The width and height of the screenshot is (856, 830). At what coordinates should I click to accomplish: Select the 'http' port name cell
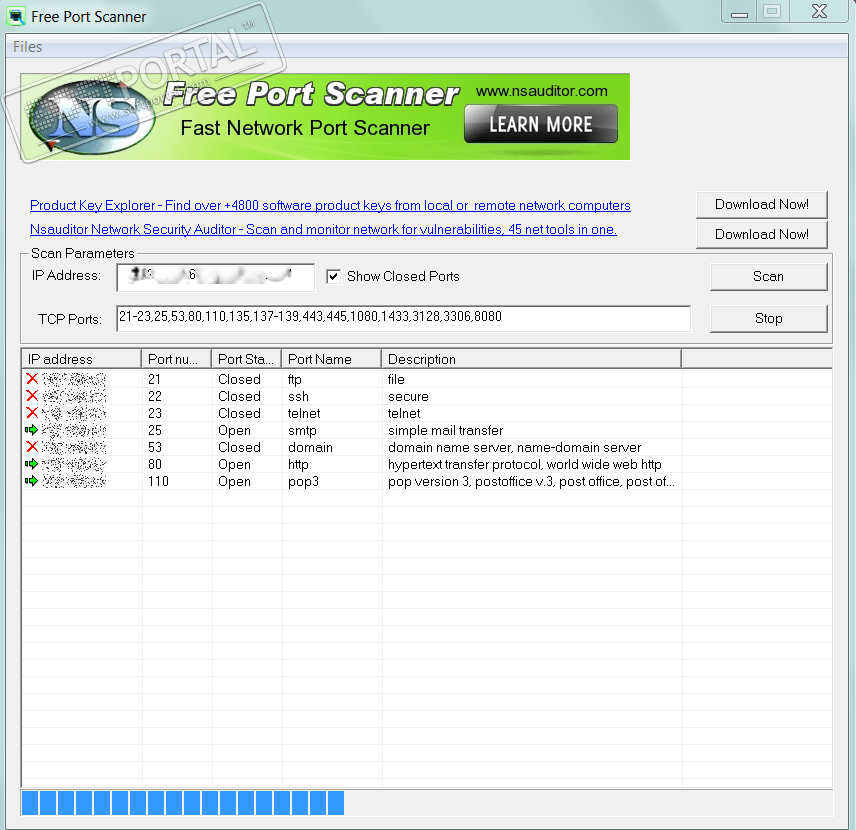(x=298, y=465)
